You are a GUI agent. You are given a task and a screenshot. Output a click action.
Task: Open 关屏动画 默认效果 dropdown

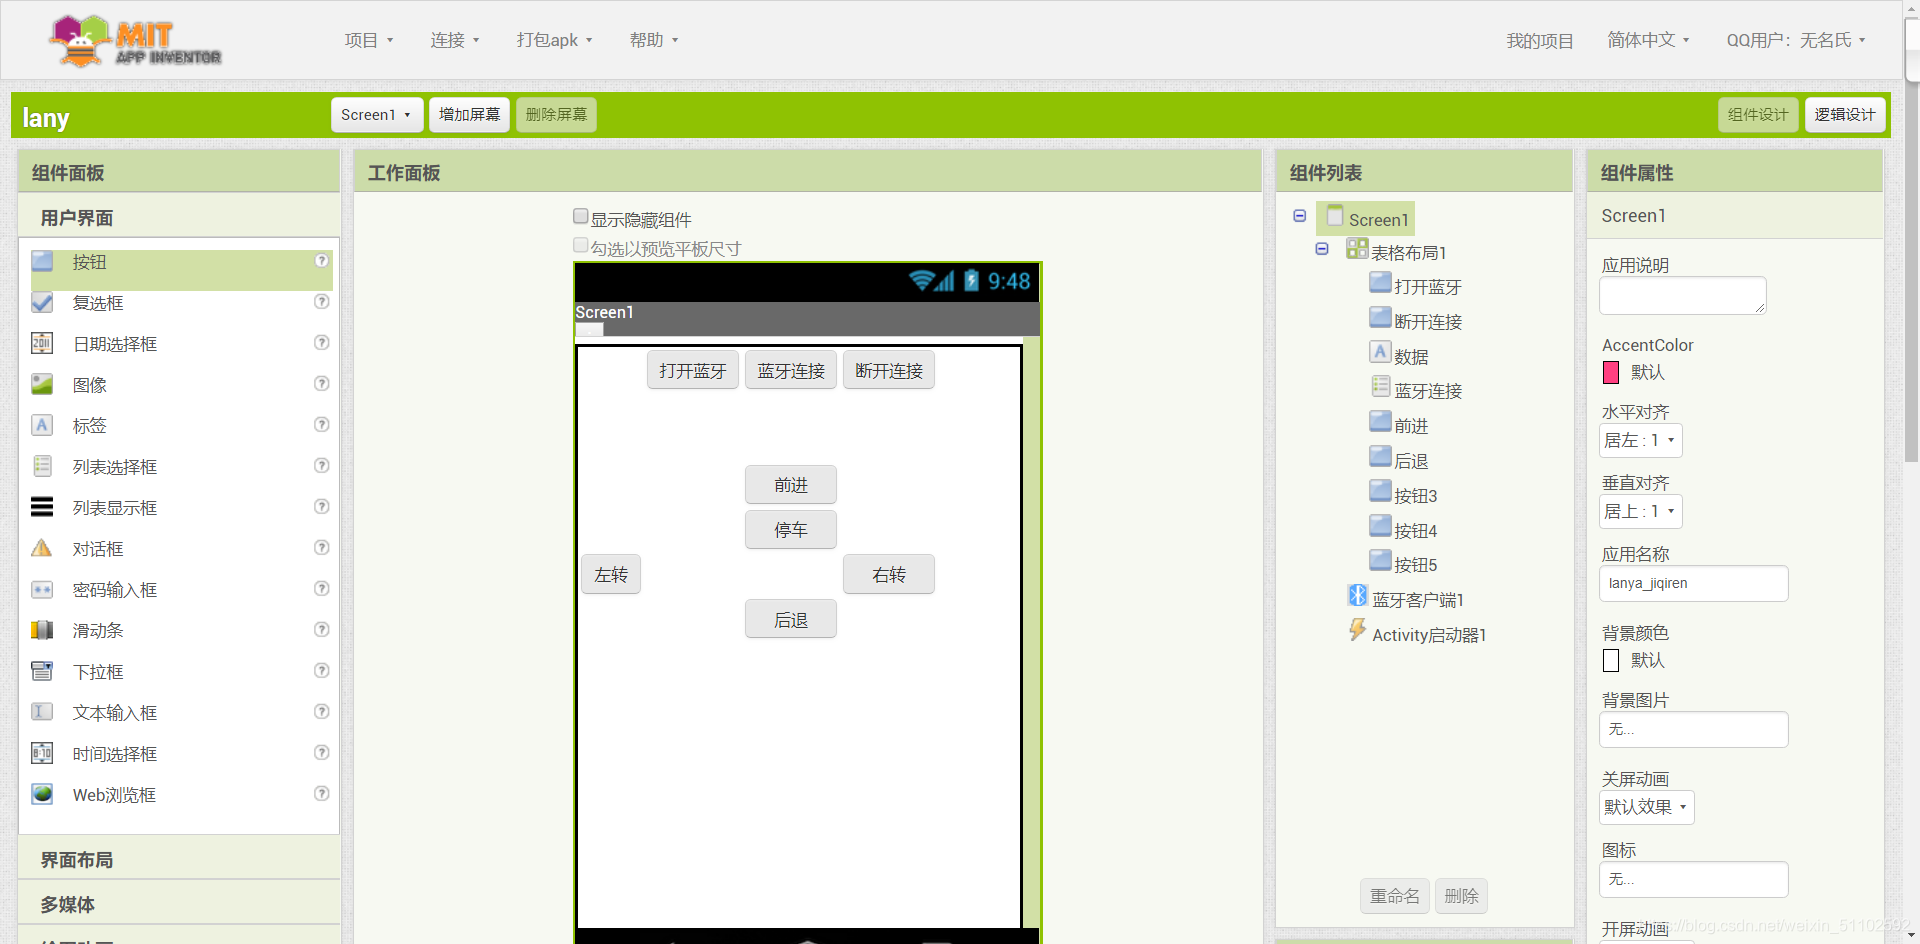pos(1647,808)
